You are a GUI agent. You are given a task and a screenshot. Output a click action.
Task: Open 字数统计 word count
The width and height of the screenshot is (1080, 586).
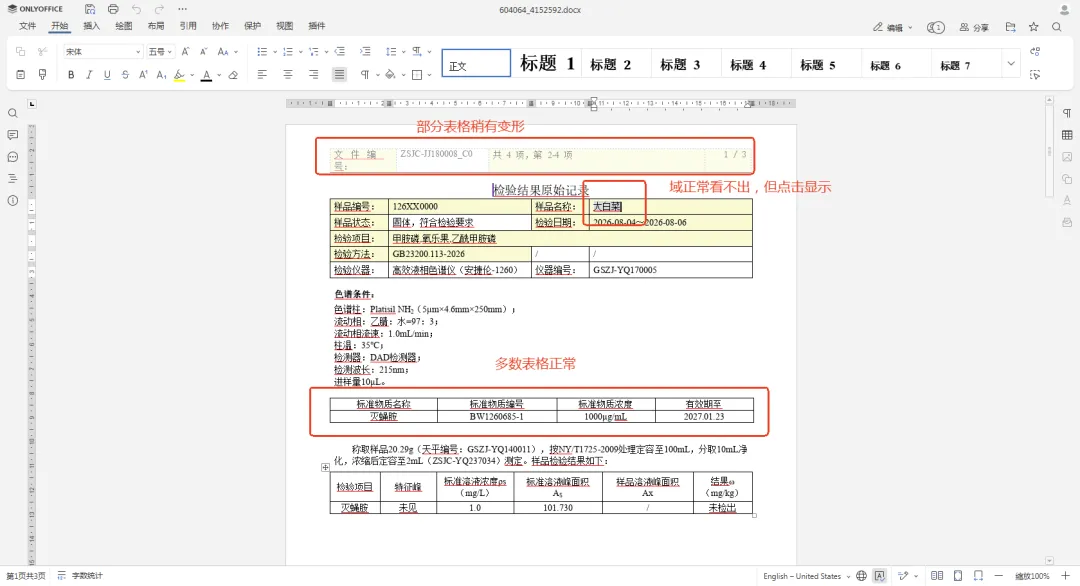point(80,576)
